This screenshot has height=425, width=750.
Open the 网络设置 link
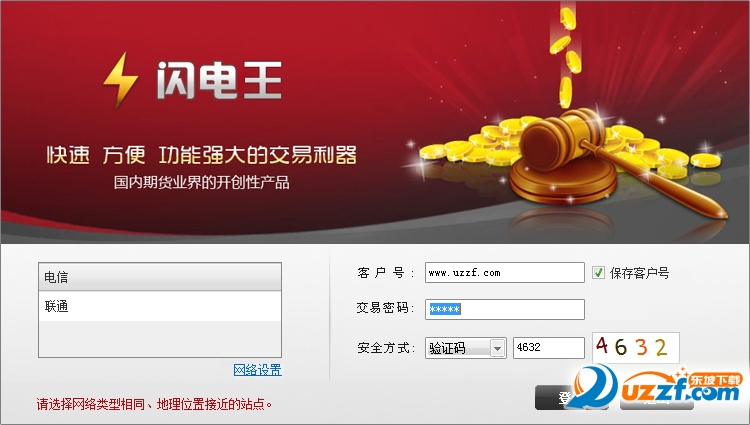[257, 370]
